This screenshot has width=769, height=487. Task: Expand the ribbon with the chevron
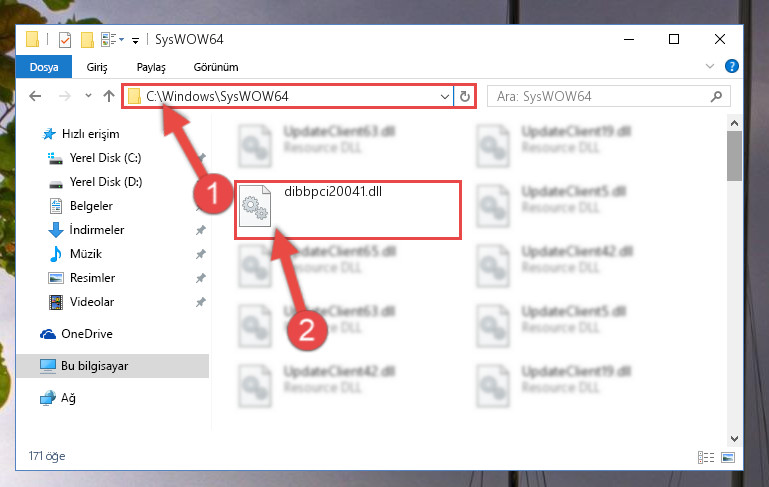tap(710, 66)
